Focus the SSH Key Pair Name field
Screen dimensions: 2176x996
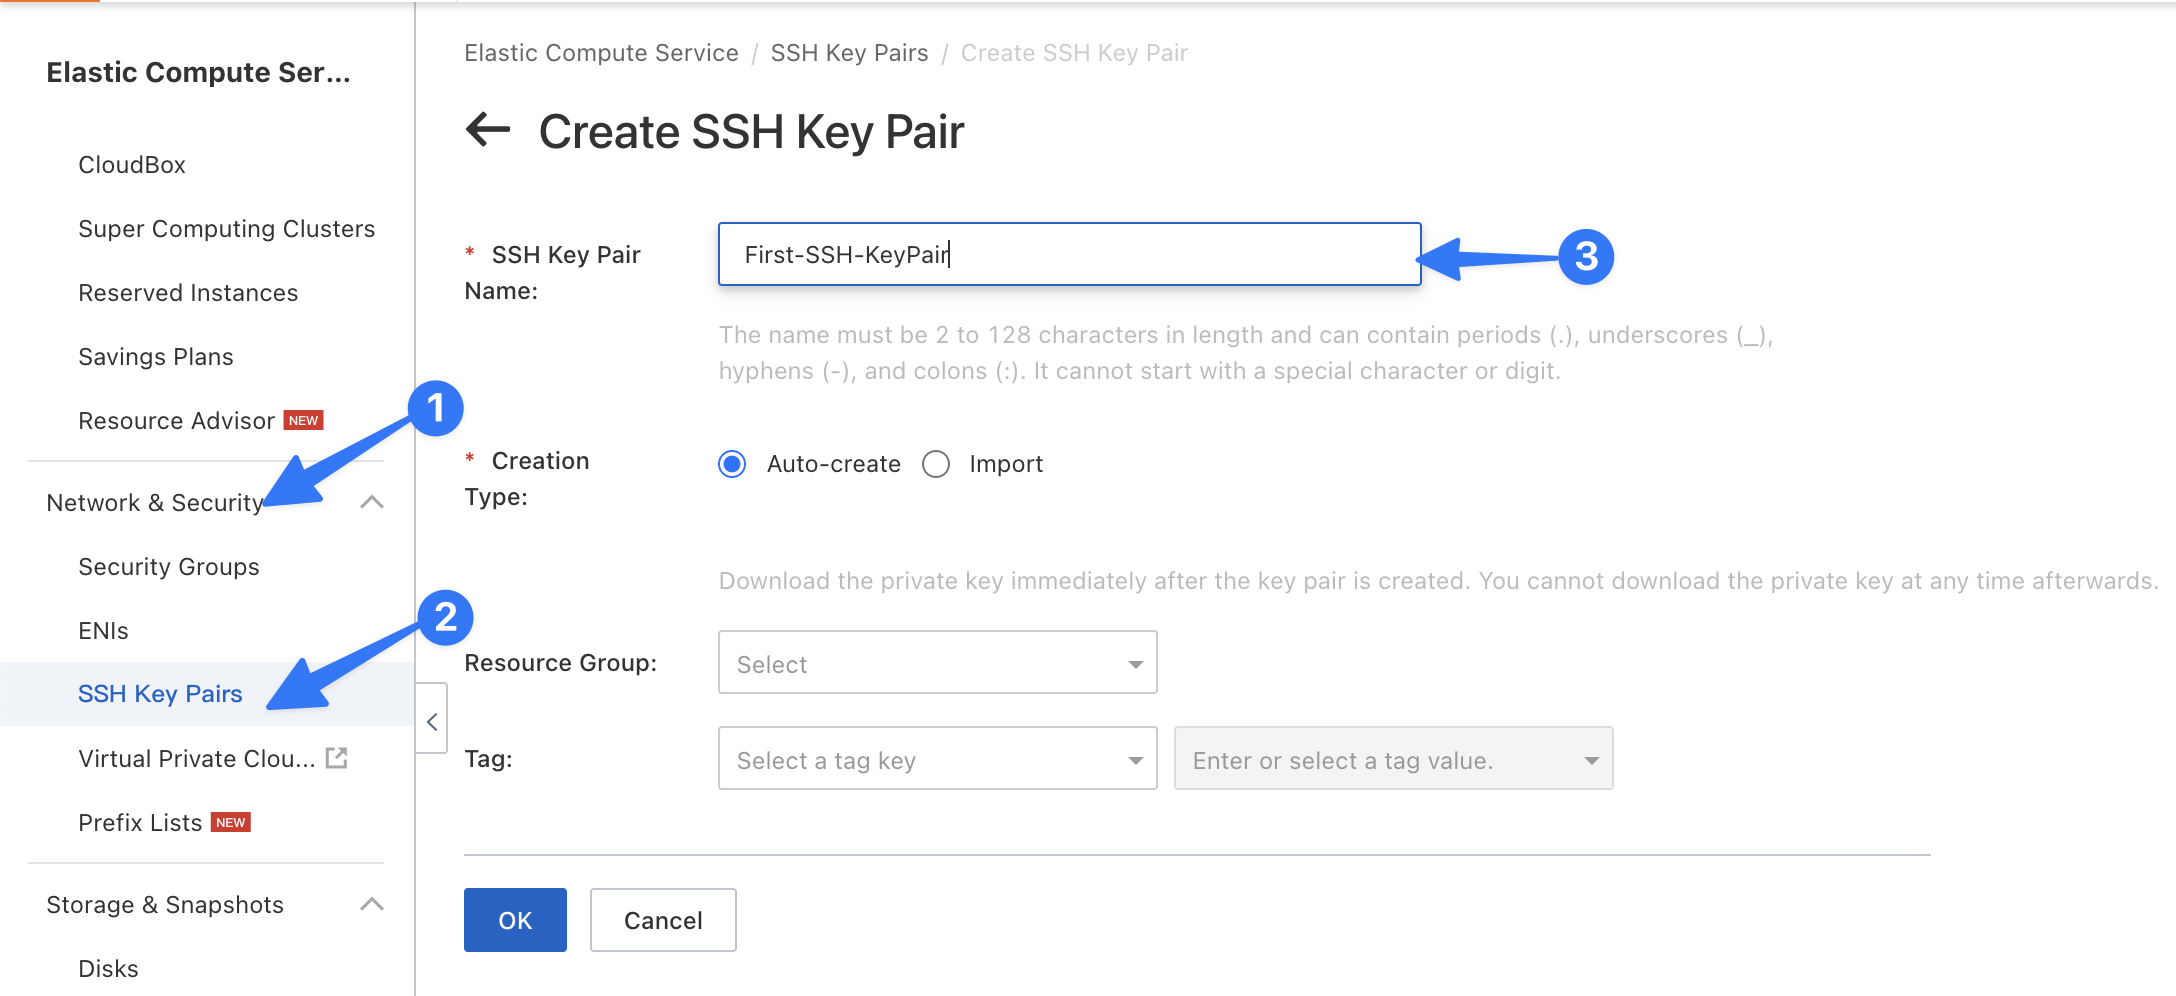pos(1068,255)
